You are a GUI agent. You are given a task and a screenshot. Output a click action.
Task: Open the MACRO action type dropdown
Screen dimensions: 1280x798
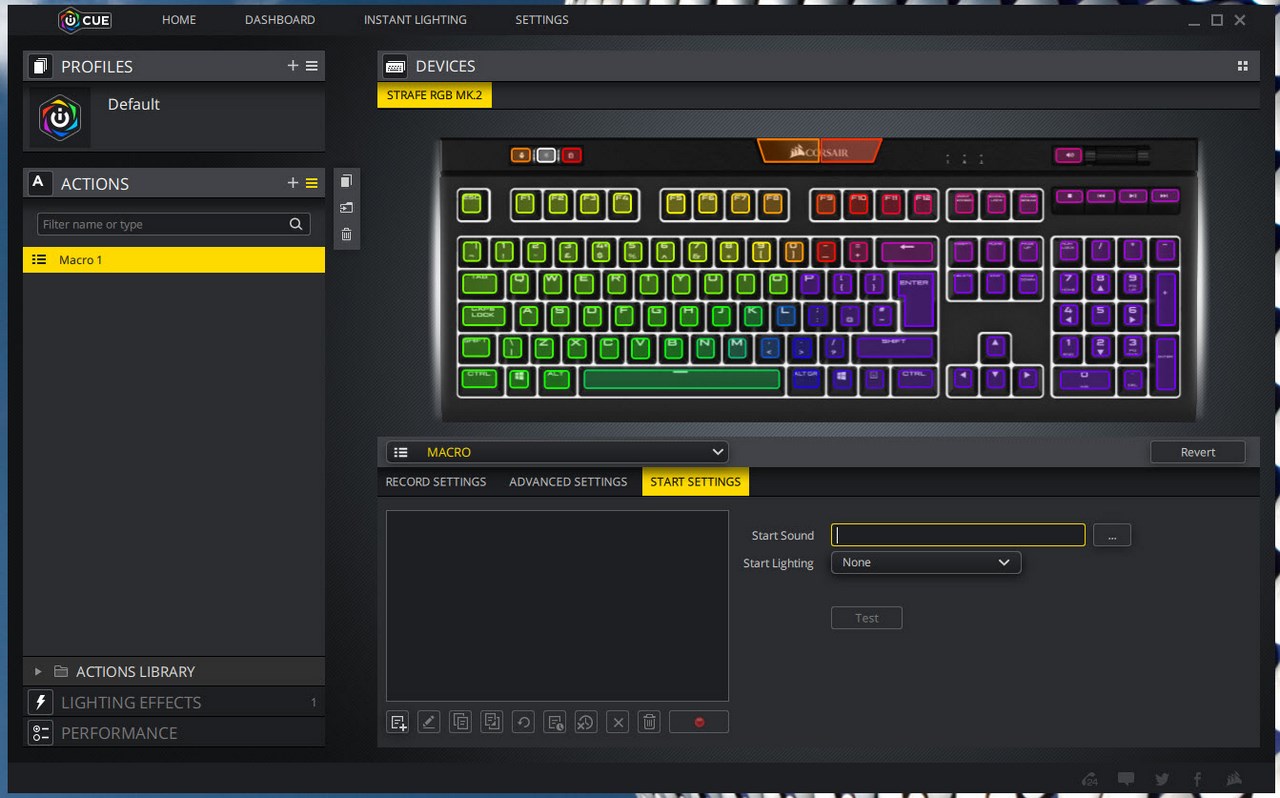click(x=557, y=452)
